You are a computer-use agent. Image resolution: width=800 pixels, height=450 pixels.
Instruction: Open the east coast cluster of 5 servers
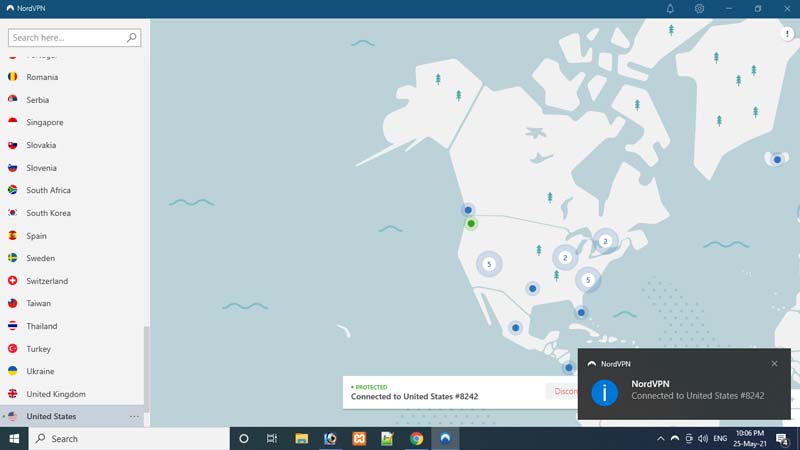[588, 280]
